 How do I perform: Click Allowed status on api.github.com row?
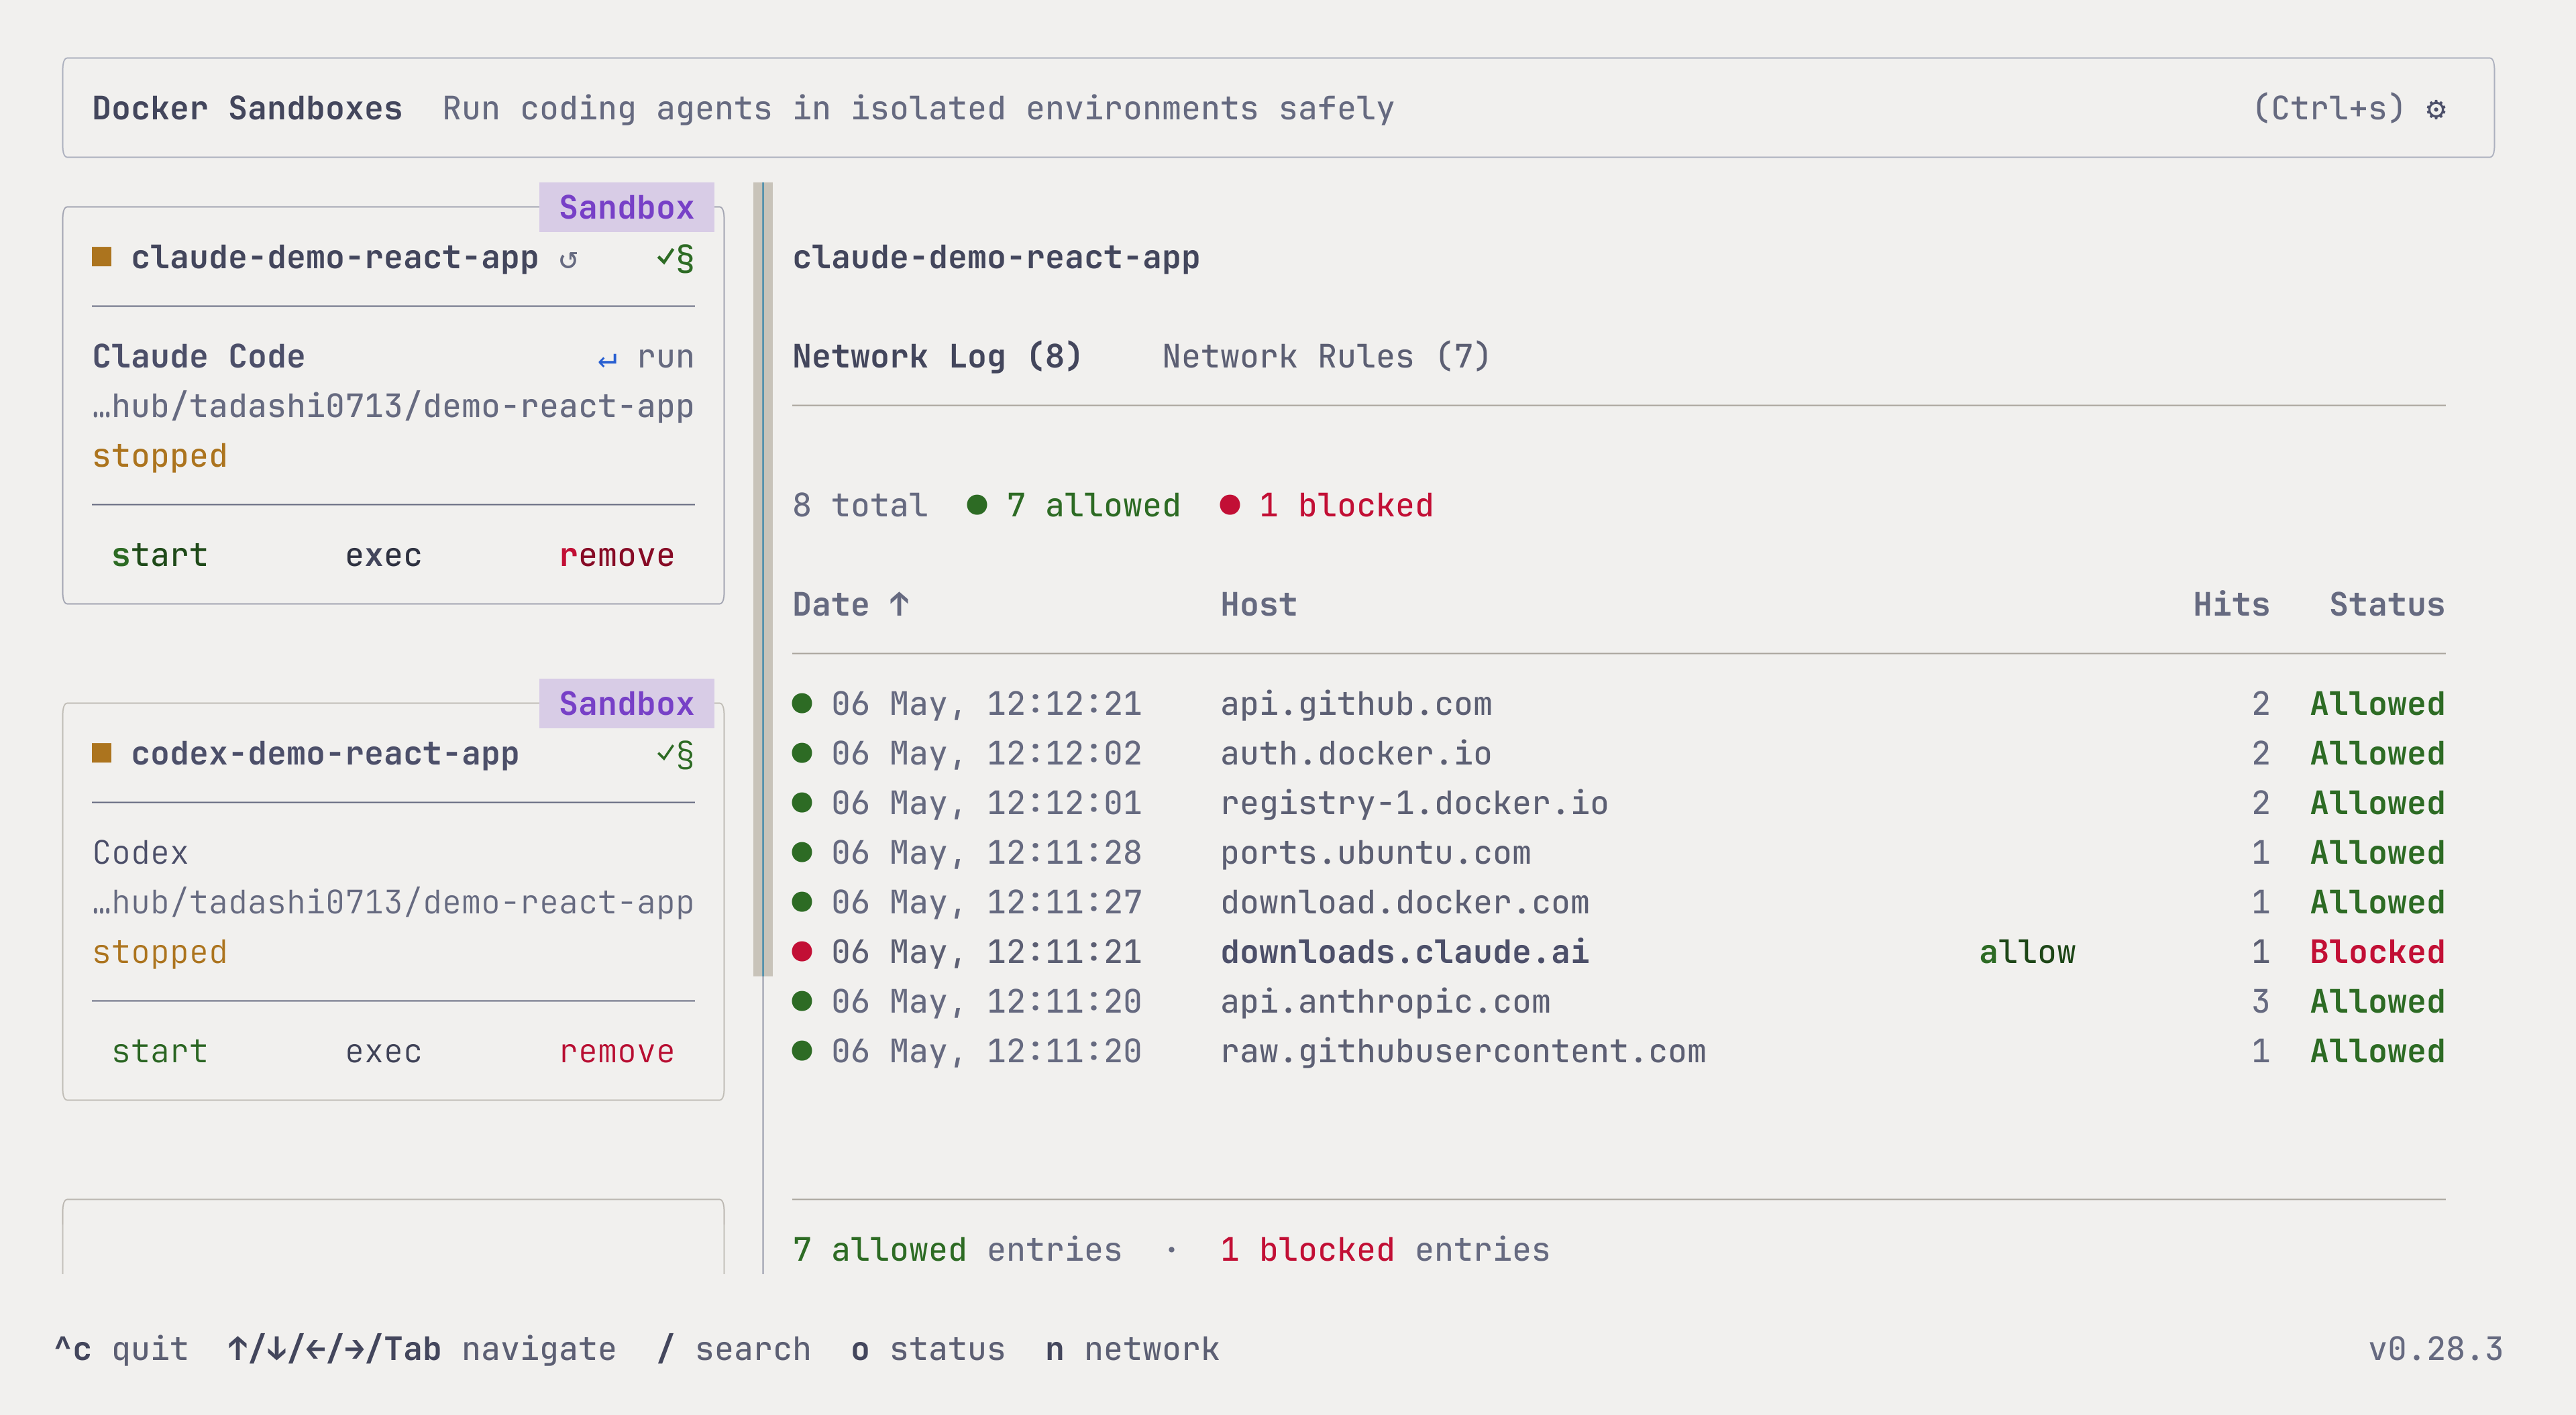point(2377,704)
